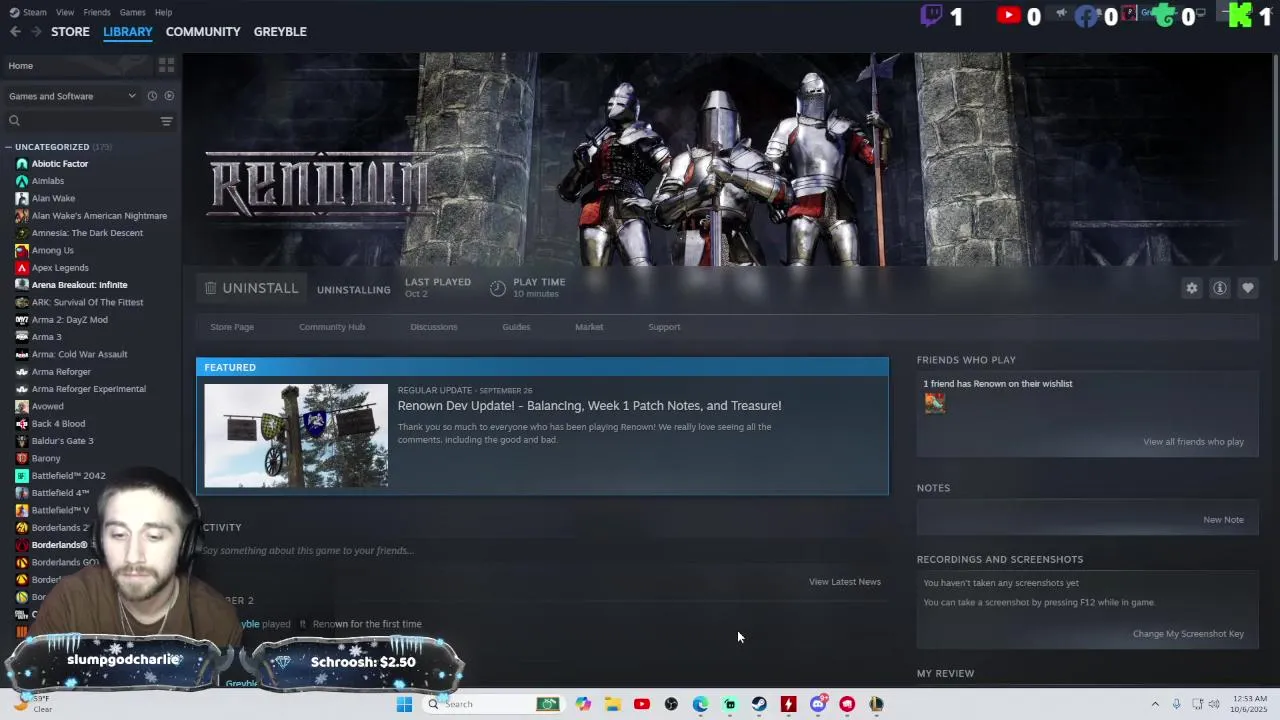Open the GREYBLE profile tab
Image resolution: width=1280 pixels, height=720 pixels.
coord(280,32)
